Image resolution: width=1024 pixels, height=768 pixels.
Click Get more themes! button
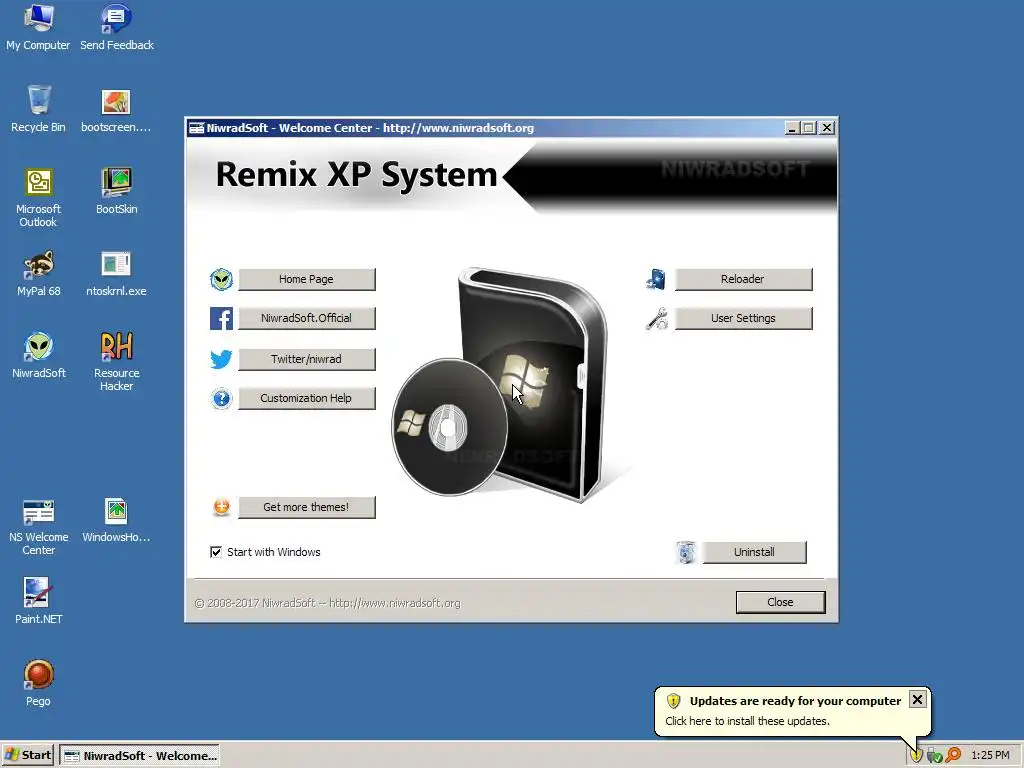(306, 507)
